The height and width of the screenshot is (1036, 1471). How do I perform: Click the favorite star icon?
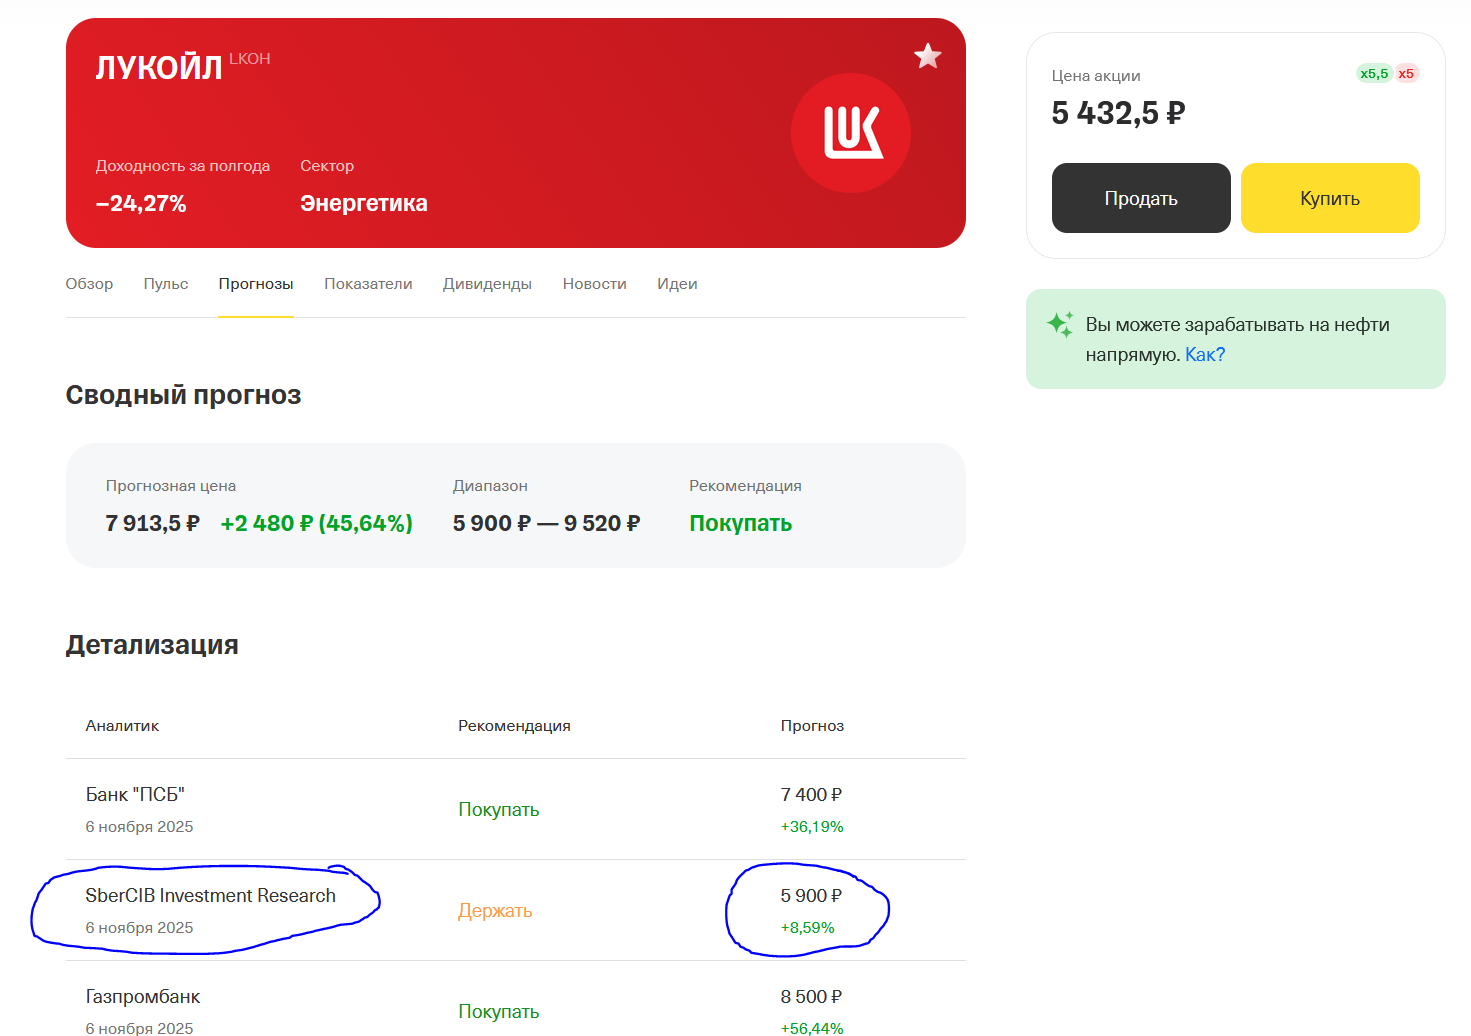point(927,56)
